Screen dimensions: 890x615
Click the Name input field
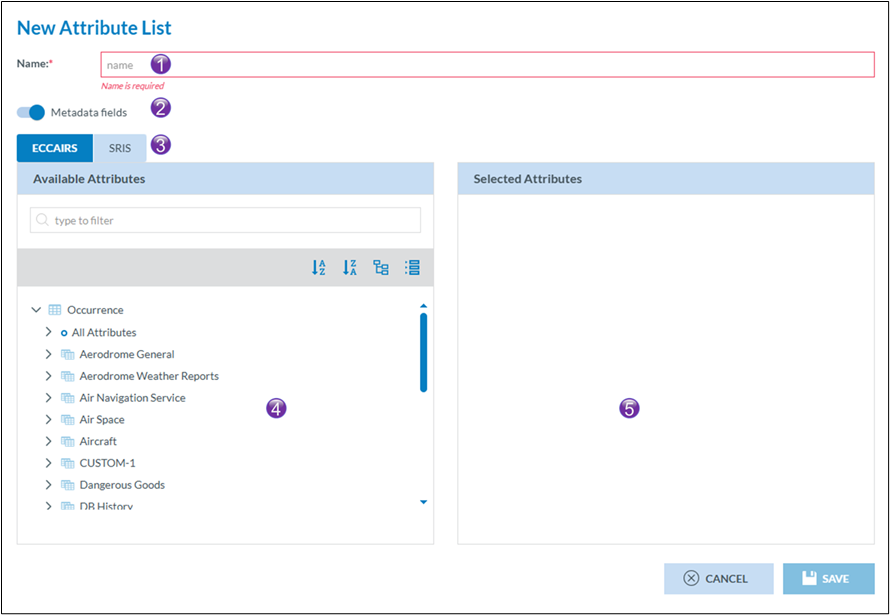coord(487,65)
